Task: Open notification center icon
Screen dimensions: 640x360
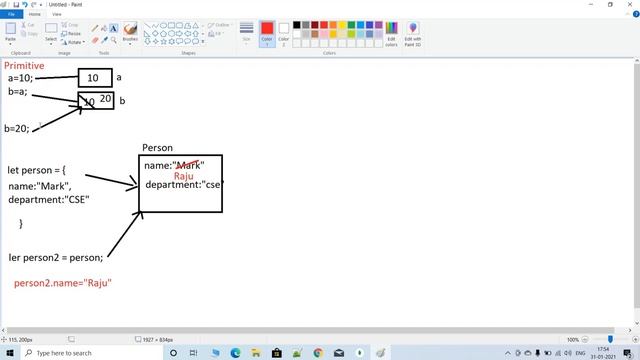Action: [x=628, y=353]
